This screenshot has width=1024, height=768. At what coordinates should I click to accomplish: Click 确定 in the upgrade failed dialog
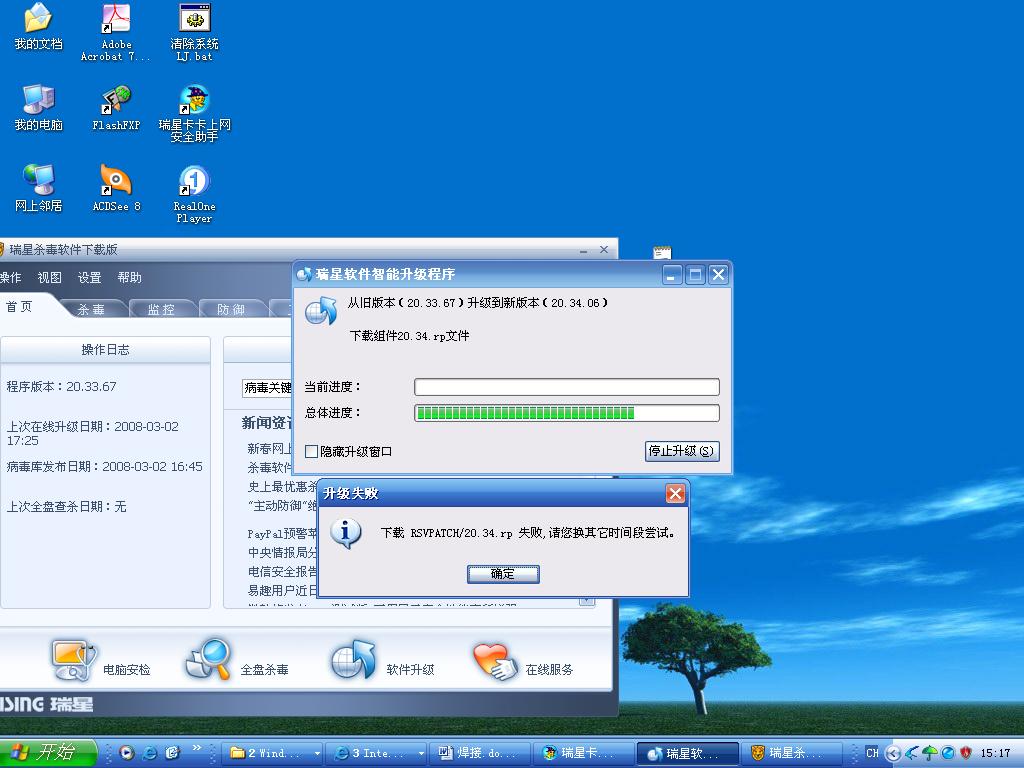503,574
